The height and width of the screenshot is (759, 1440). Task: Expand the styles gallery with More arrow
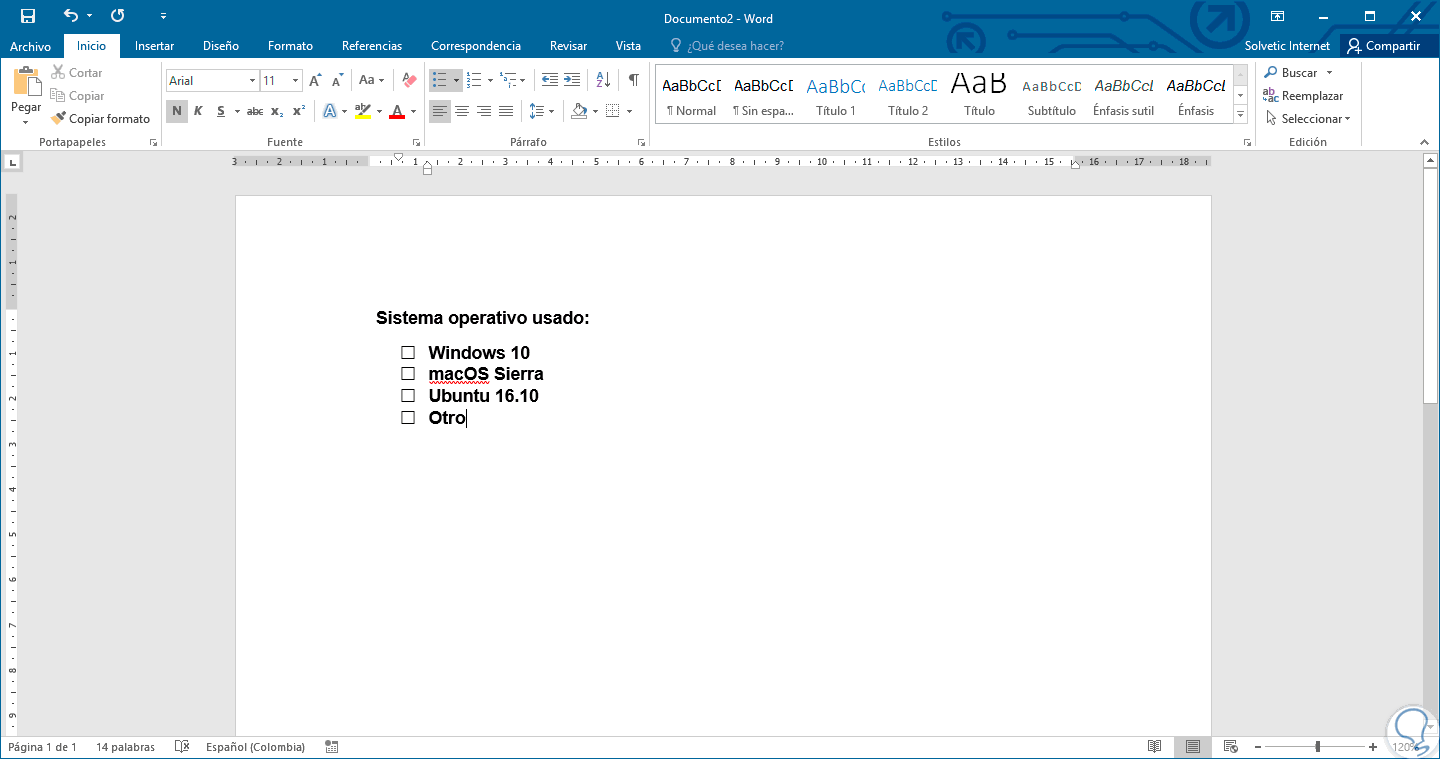coord(1241,116)
